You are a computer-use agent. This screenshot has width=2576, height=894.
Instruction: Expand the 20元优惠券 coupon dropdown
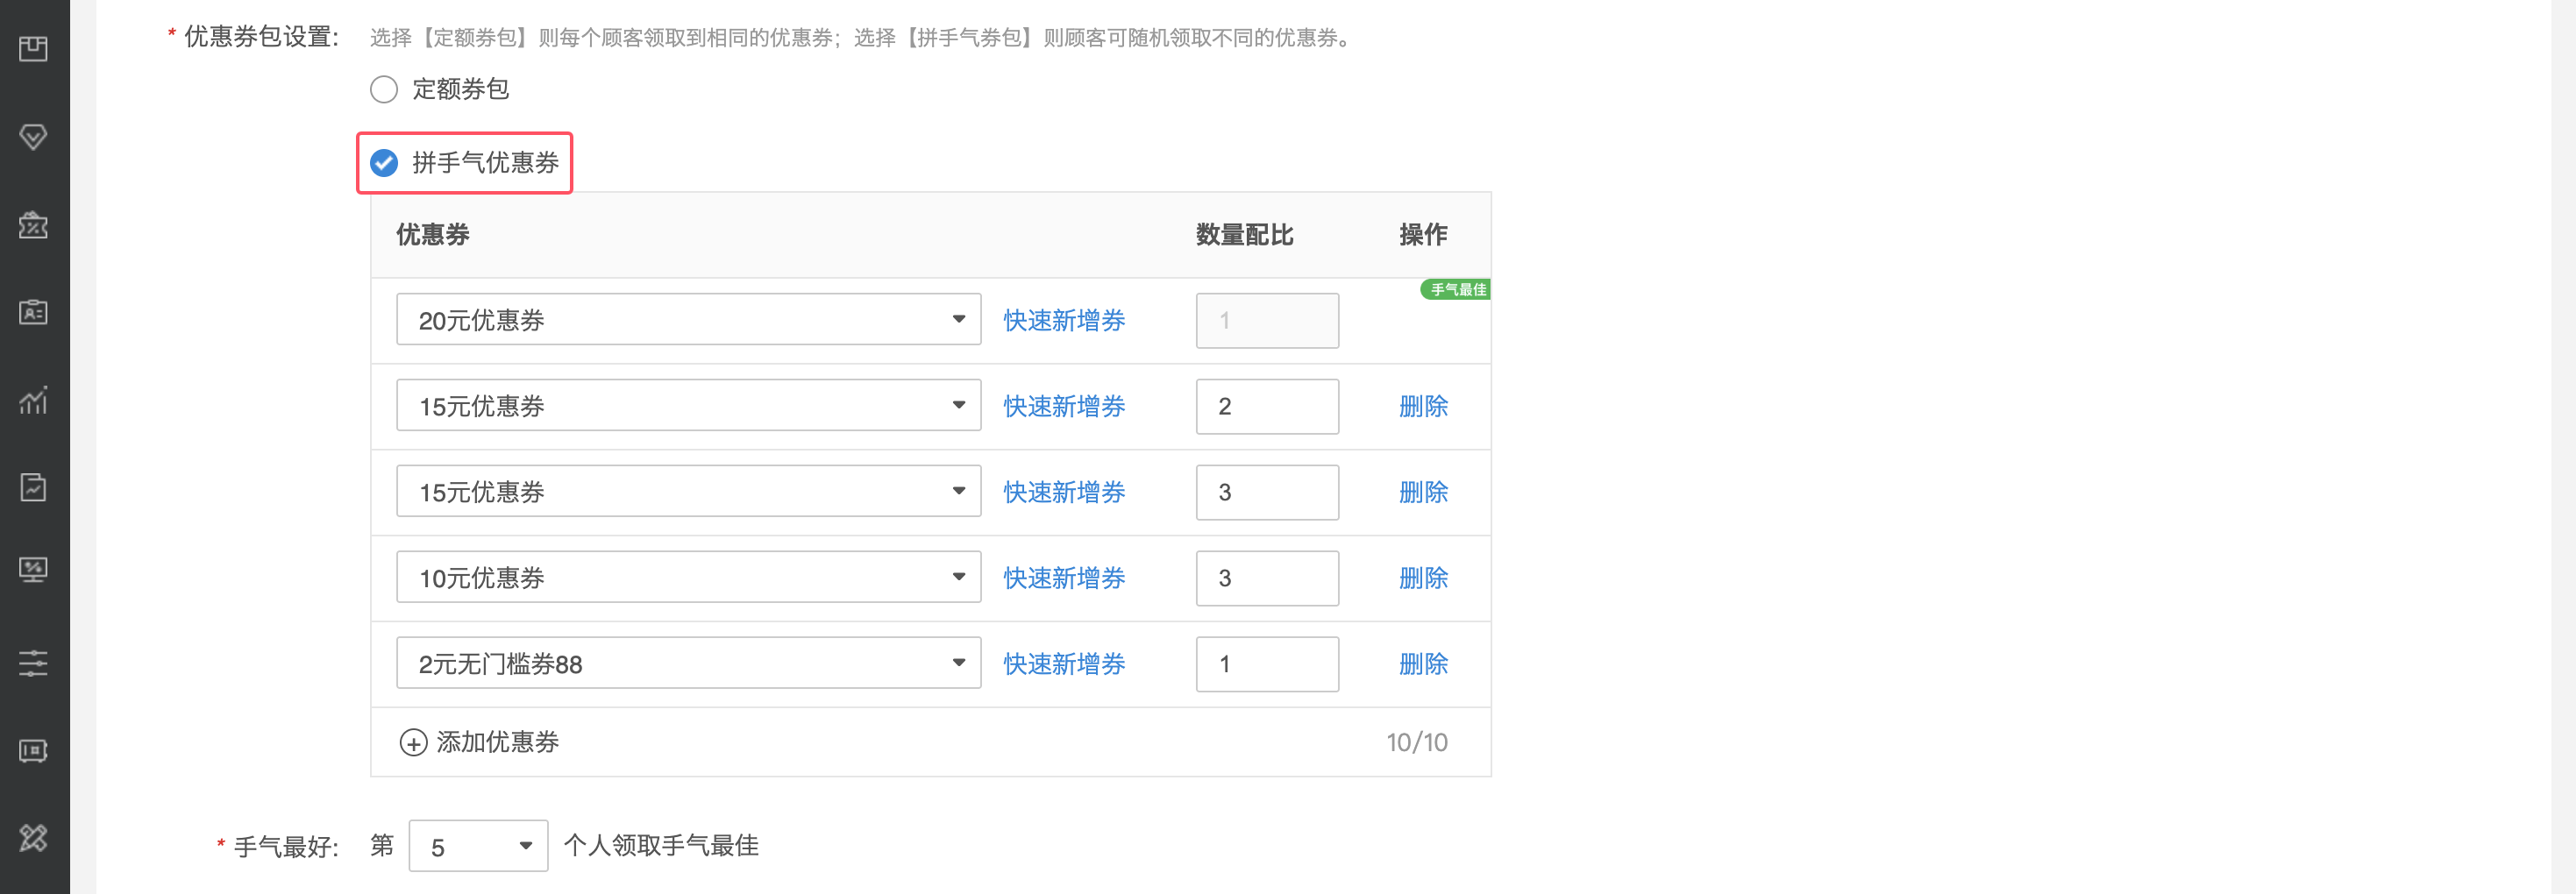pos(688,320)
